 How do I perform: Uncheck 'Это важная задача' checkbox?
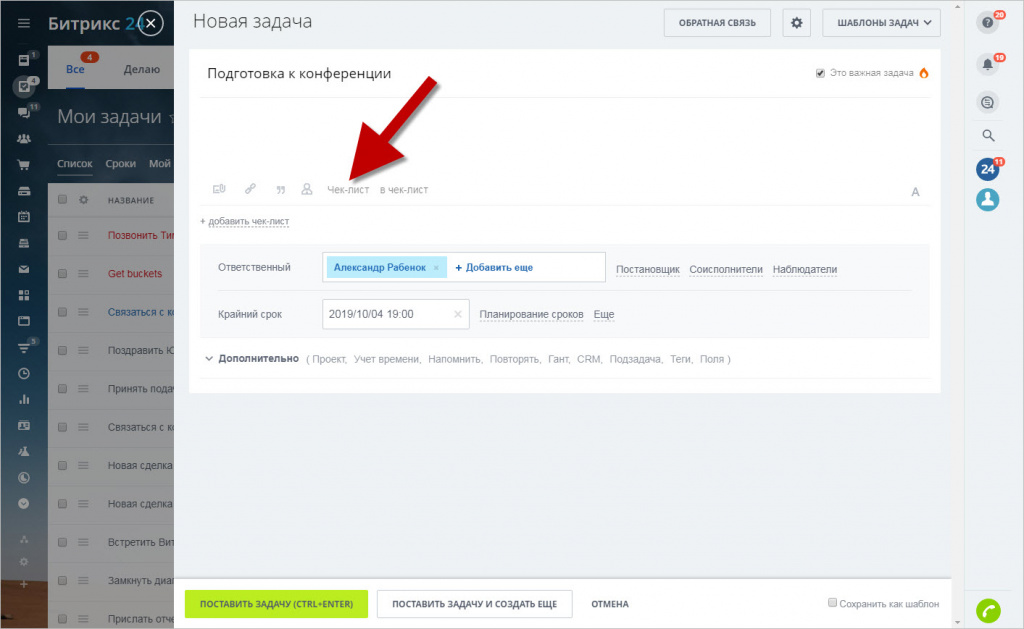pyautogui.click(x=821, y=73)
